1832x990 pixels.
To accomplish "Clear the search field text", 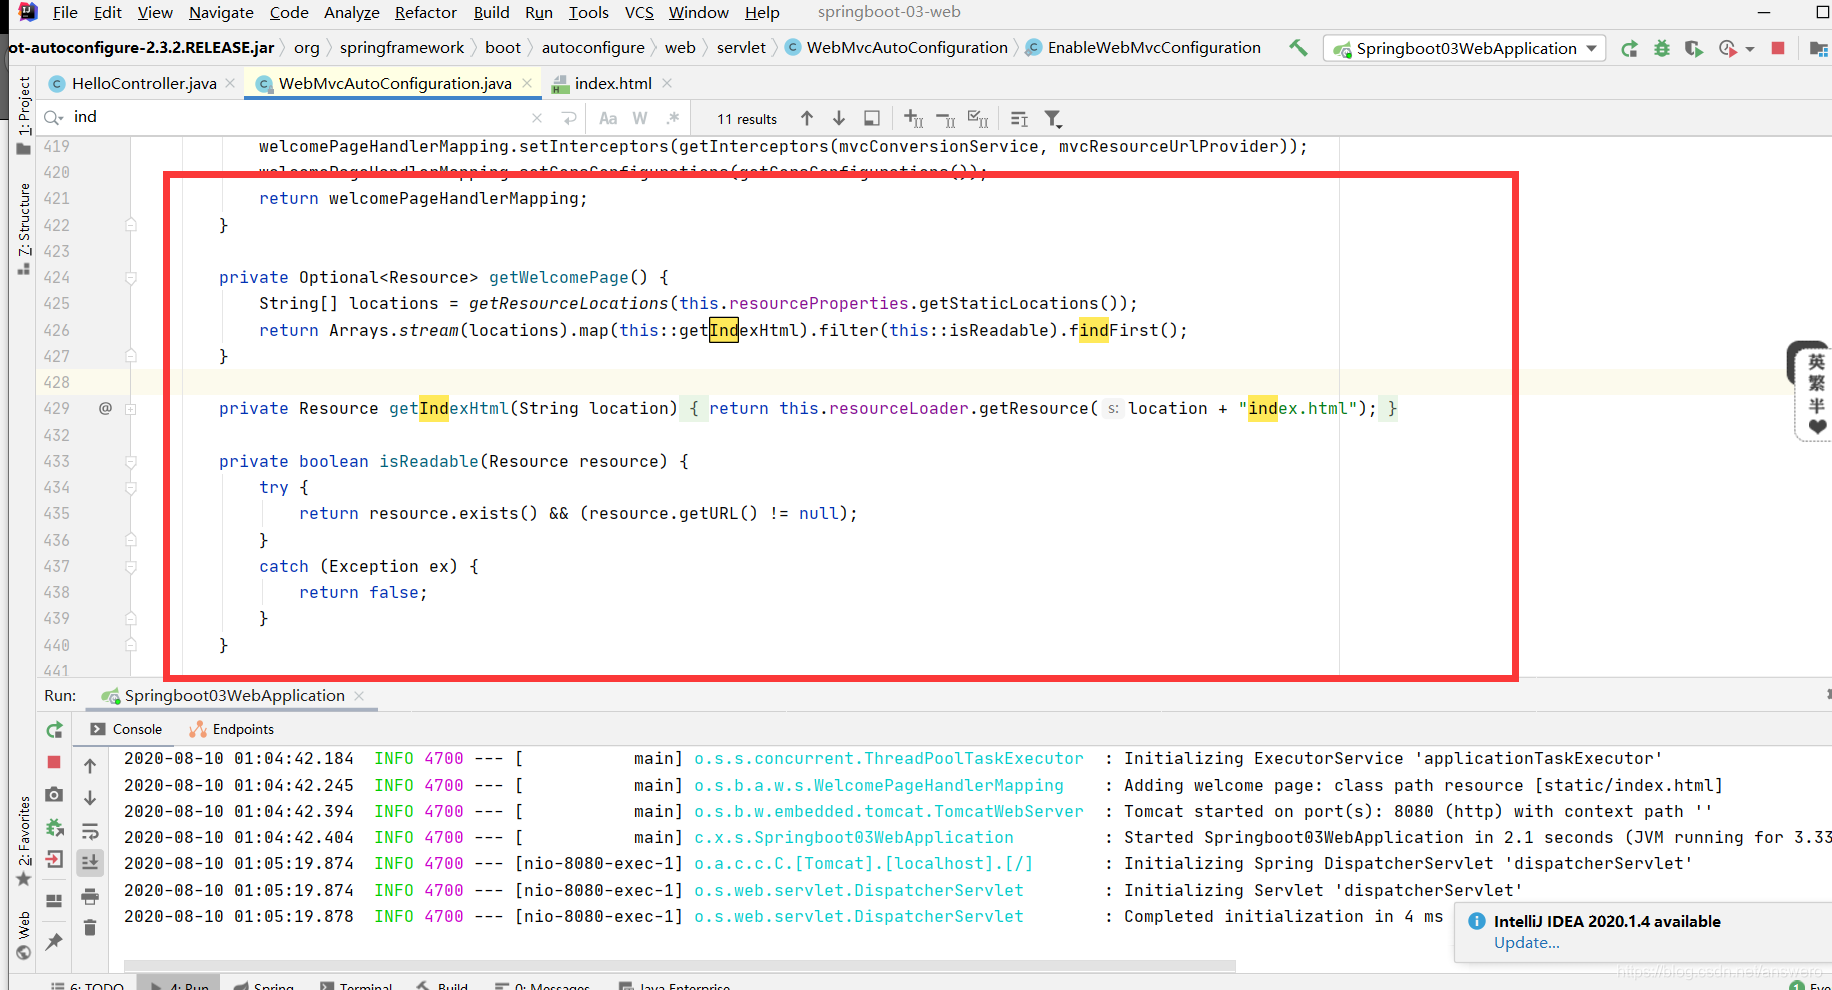I will coord(537,118).
